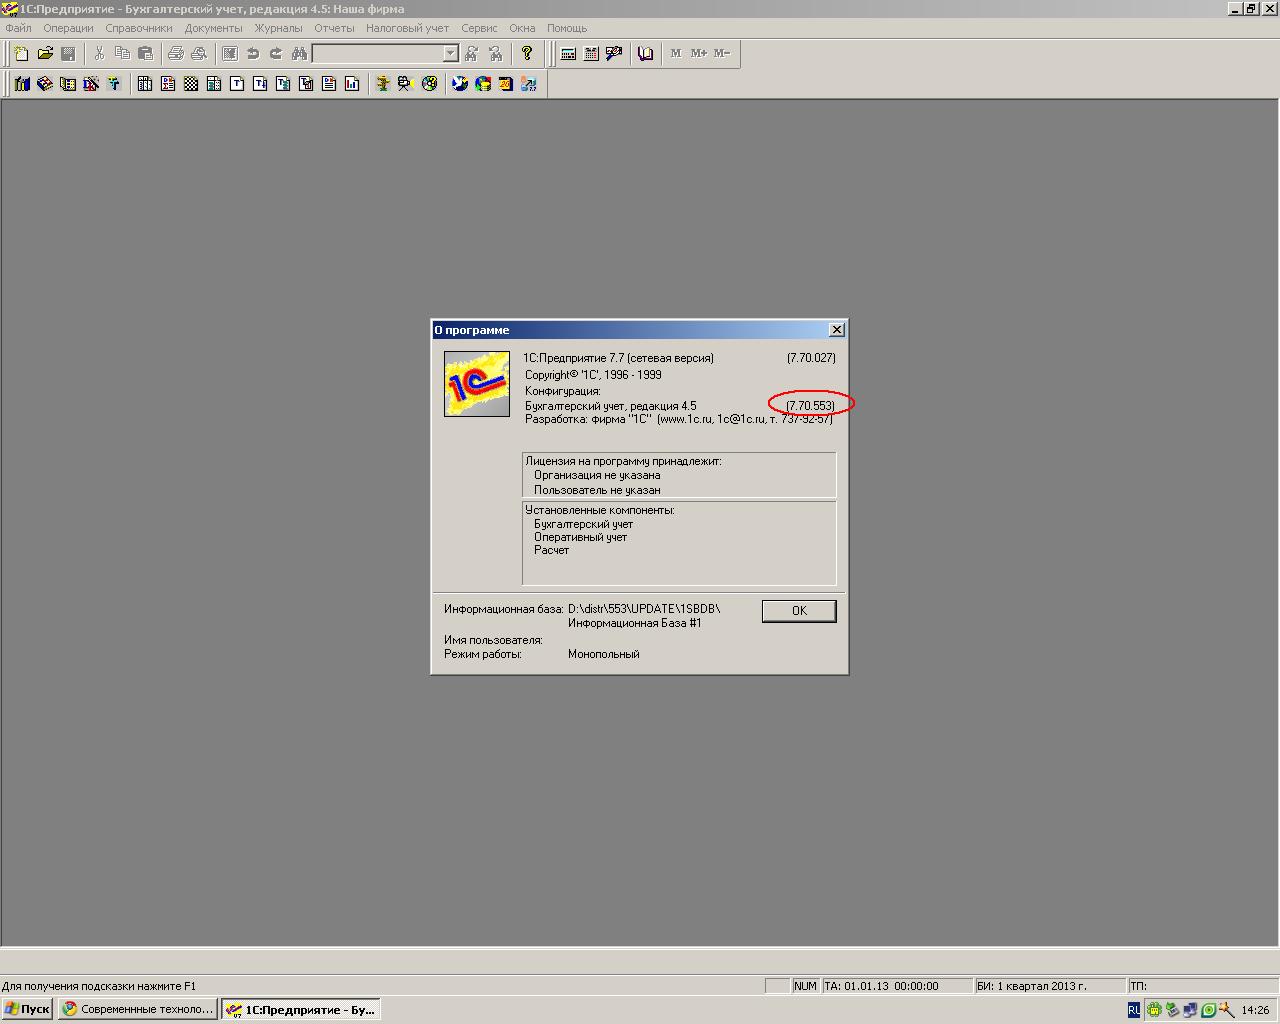Open the Отчеты menu
The image size is (1280, 1024).
[334, 28]
